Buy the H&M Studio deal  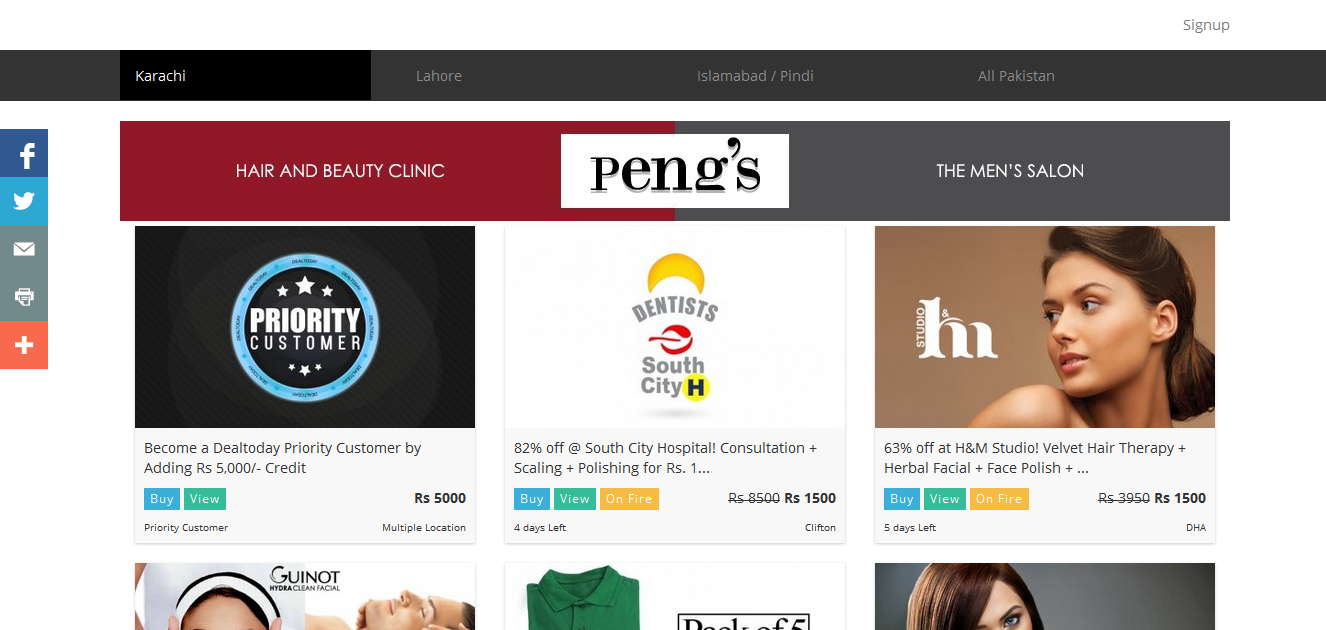(x=902, y=499)
